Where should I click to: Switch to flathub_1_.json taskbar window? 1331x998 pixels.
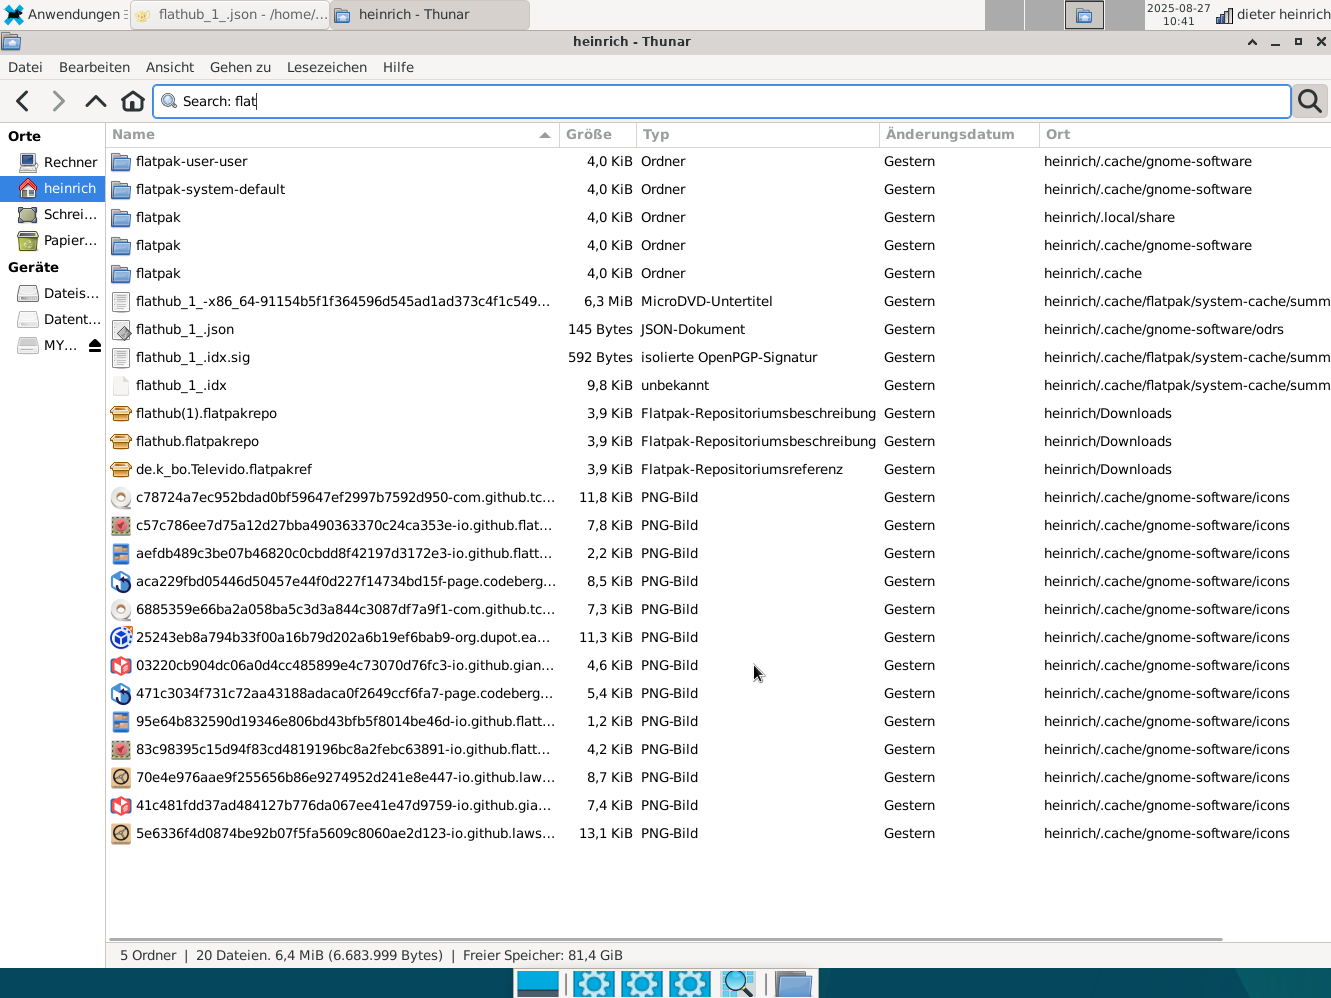230,15
